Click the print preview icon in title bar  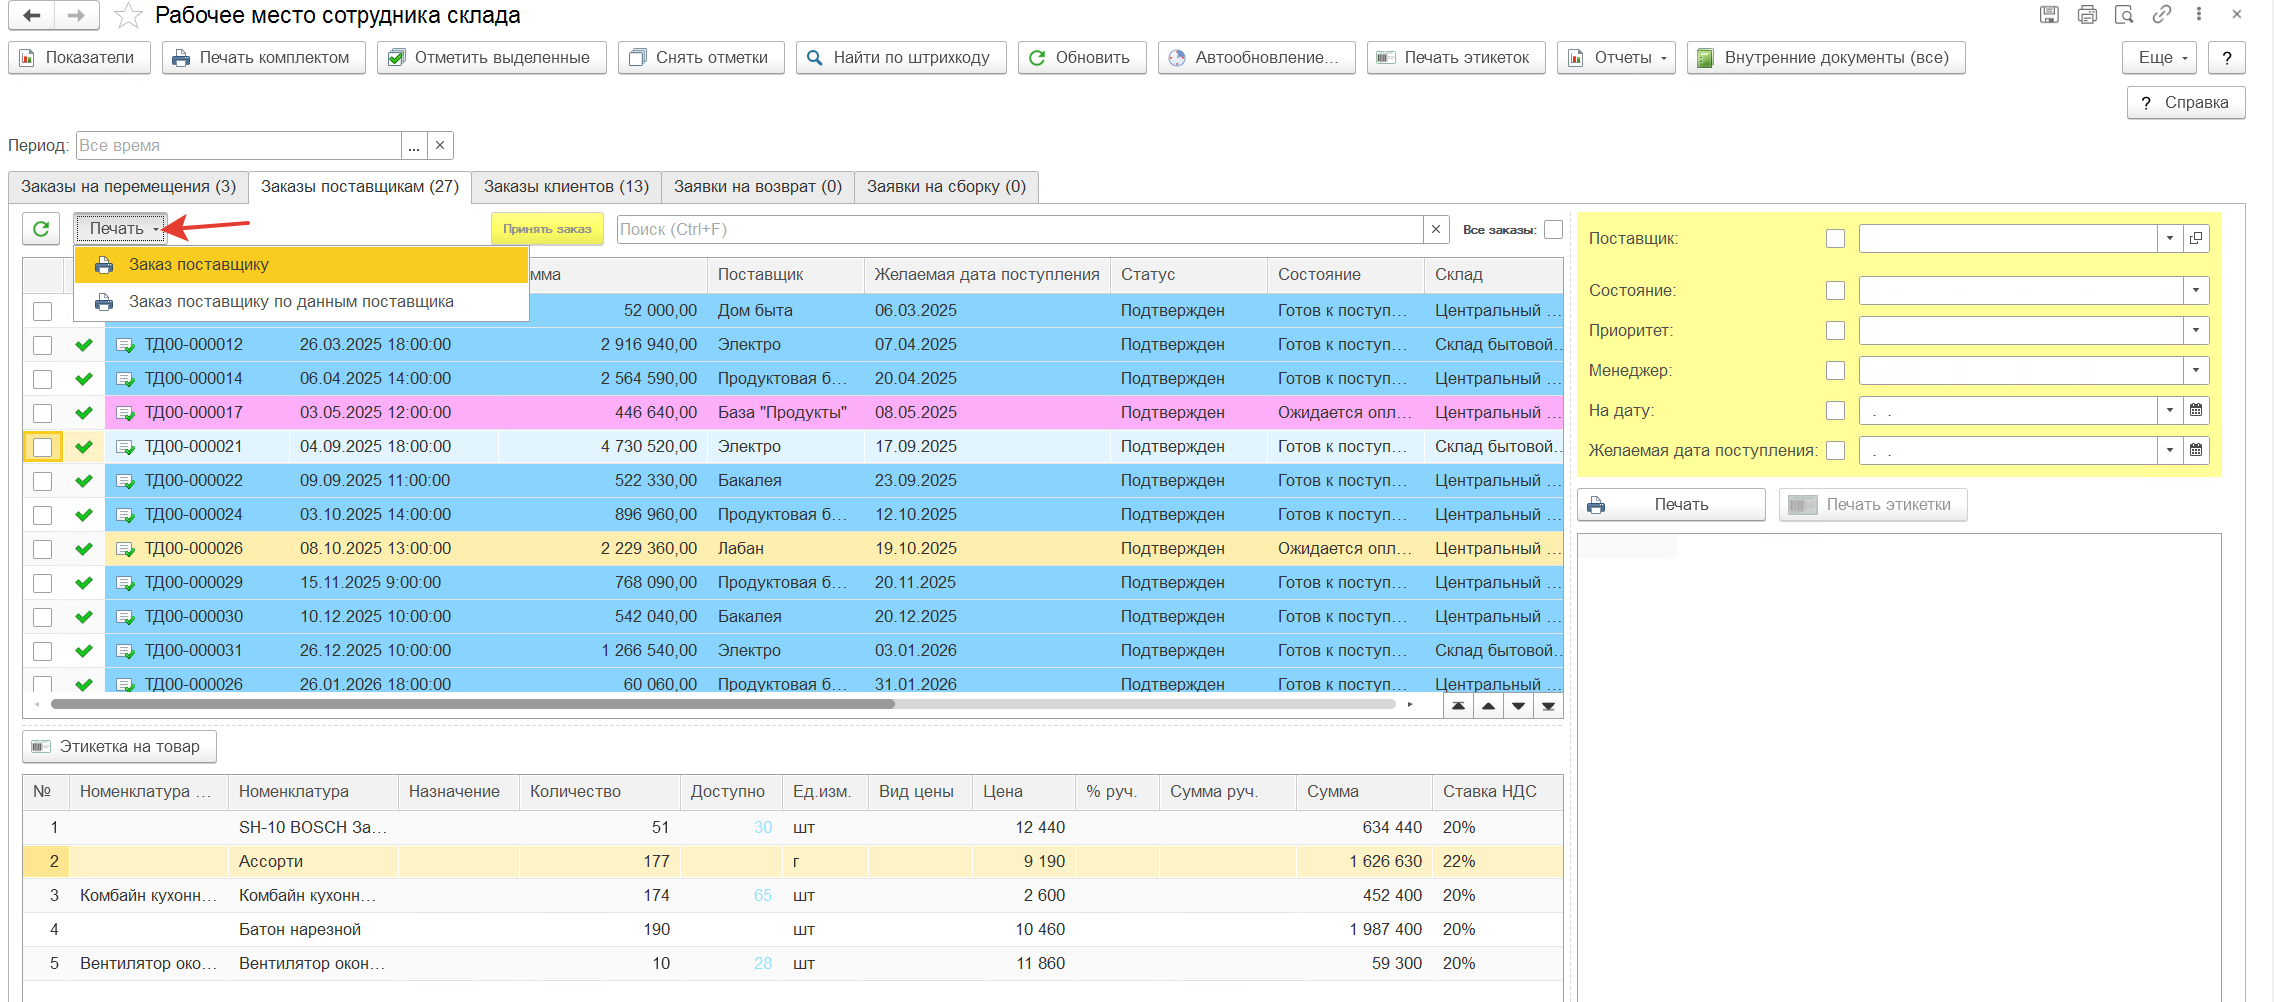click(x=2124, y=14)
